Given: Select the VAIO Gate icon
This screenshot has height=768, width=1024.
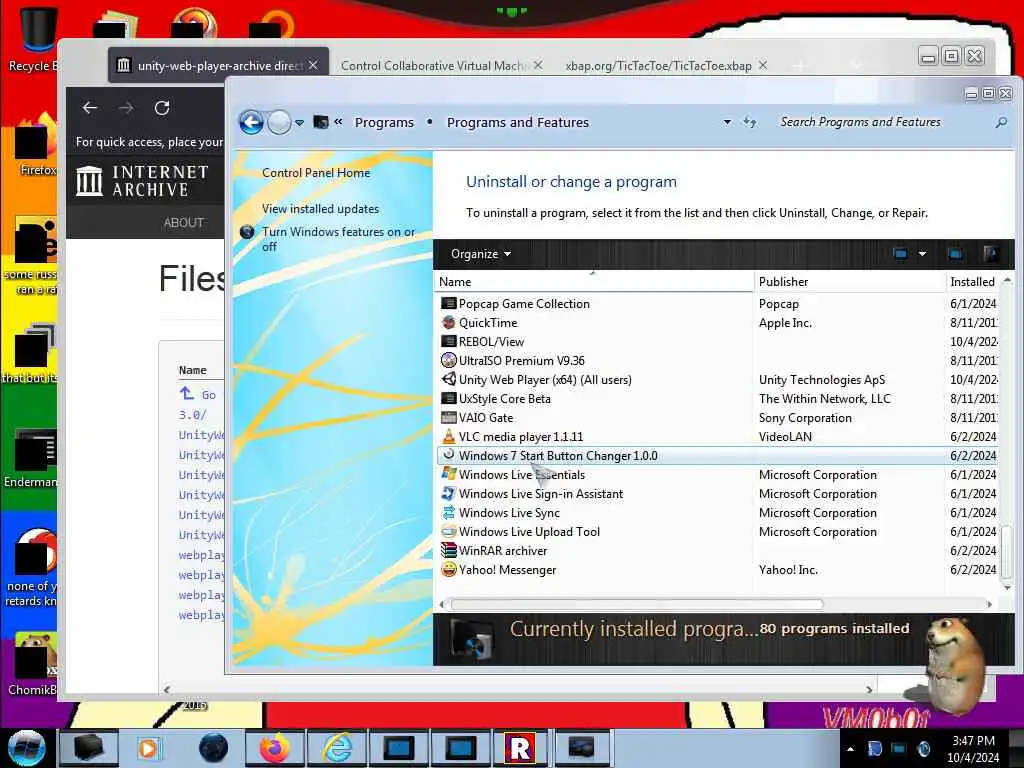Looking at the screenshot, I should (448, 417).
